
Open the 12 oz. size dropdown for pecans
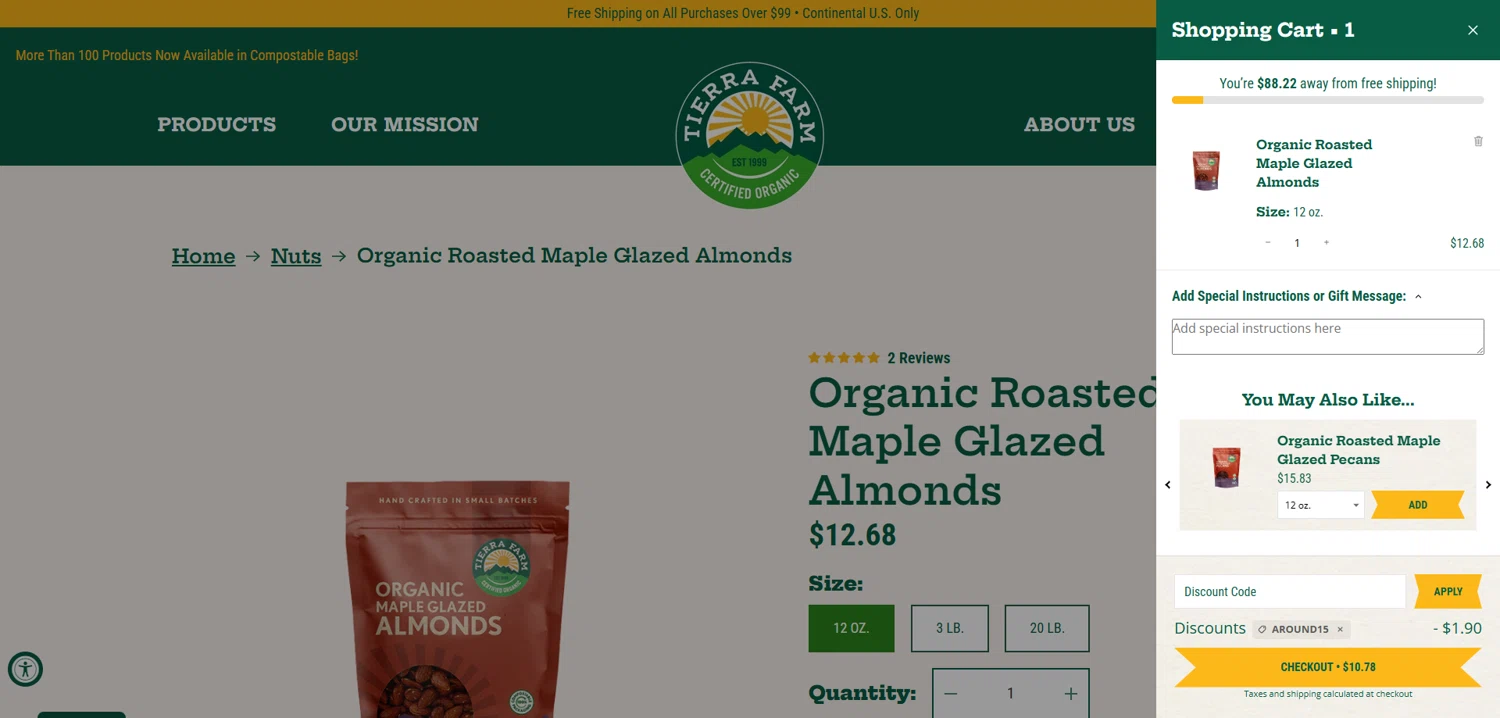tap(1320, 505)
